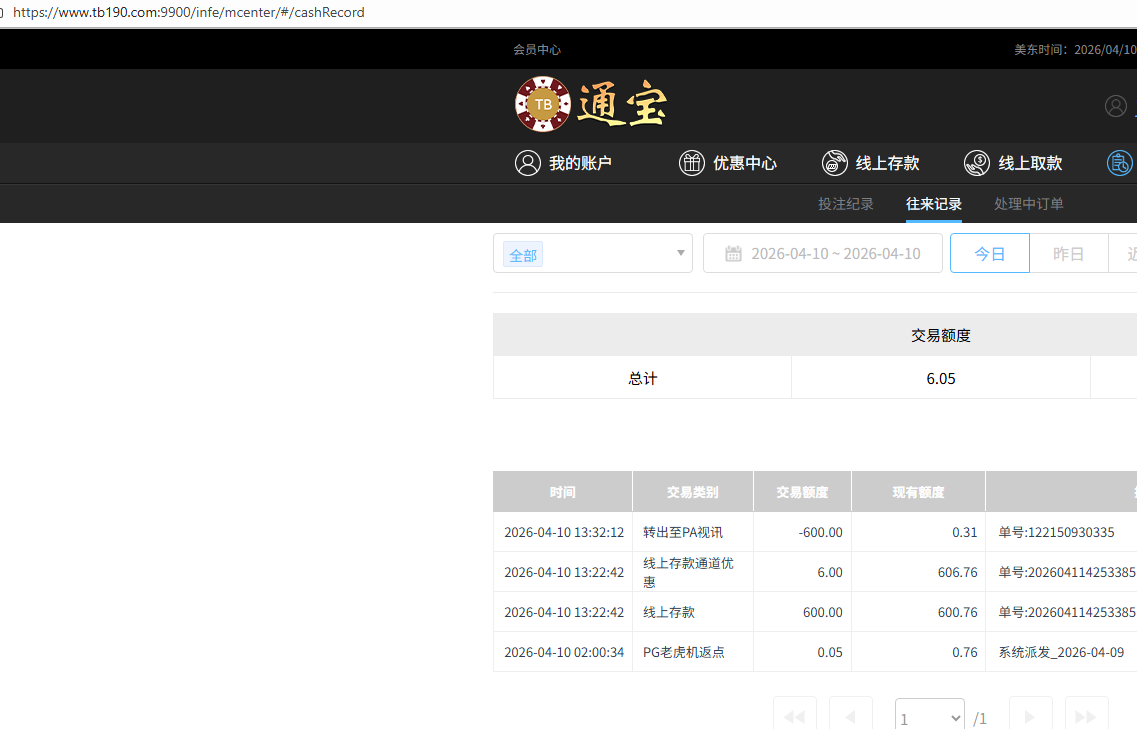Viewport: 1137px width, 729px height.
Task: Open the user profile avatar icon
Action: 1115,106
